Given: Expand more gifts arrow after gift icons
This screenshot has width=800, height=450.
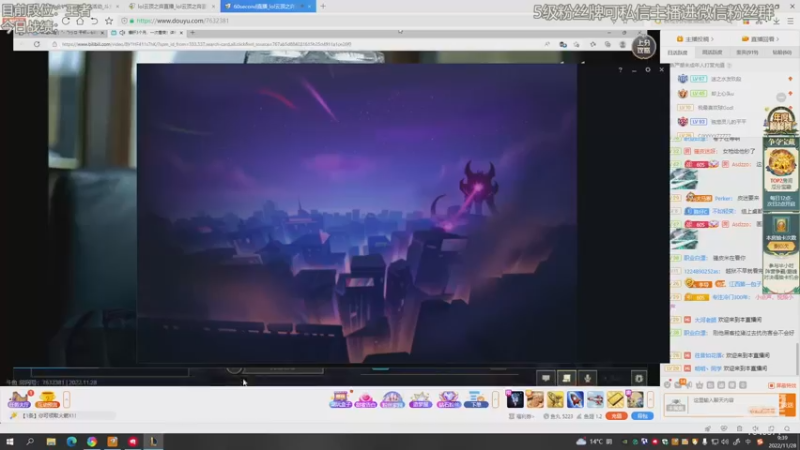Looking at the screenshot, I should 650,399.
